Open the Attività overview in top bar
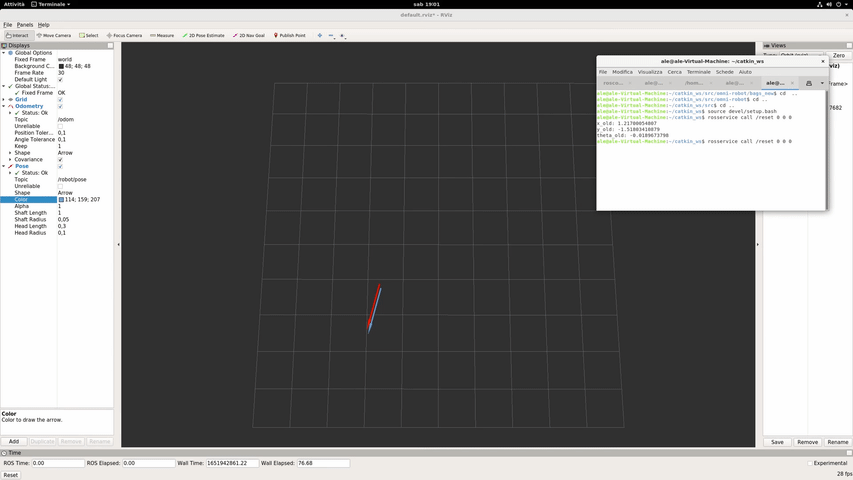The height and width of the screenshot is (480, 853). (x=14, y=4)
